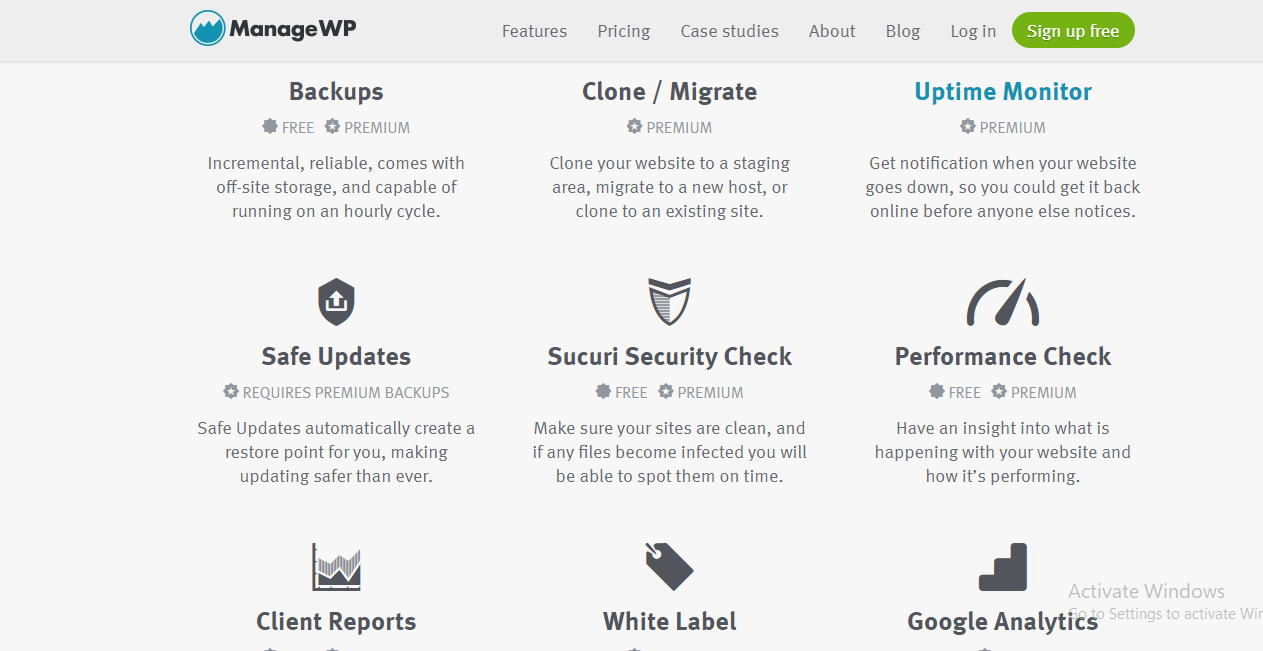Image resolution: width=1263 pixels, height=651 pixels.
Task: Click the PREMIUM badge icon under Backups
Action: tap(332, 127)
